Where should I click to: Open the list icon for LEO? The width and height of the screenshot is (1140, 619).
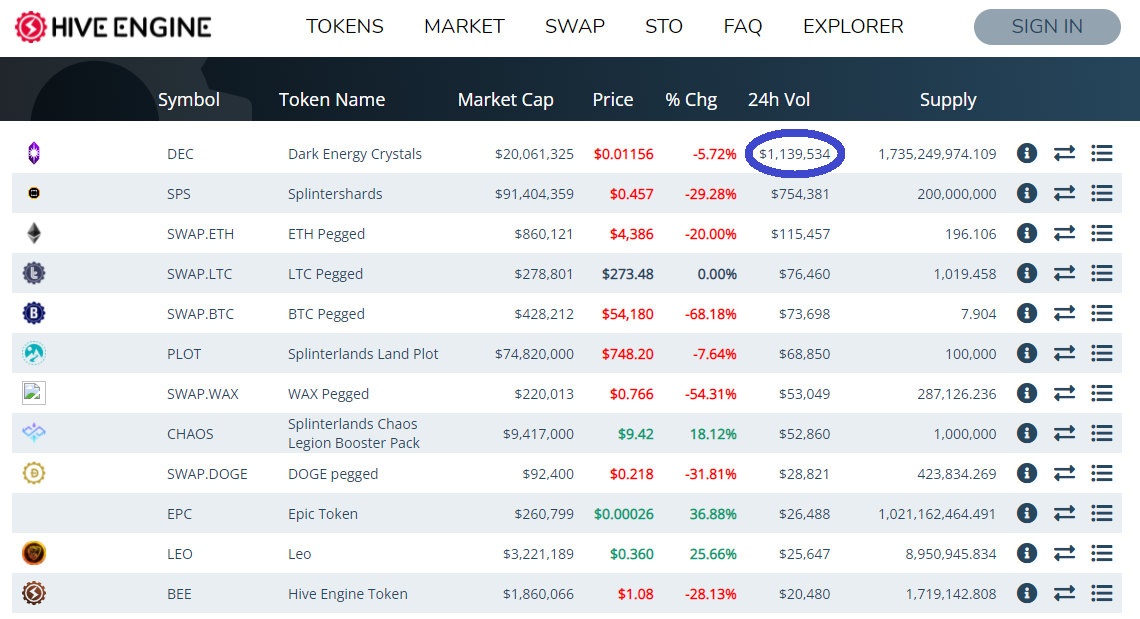pos(1101,554)
